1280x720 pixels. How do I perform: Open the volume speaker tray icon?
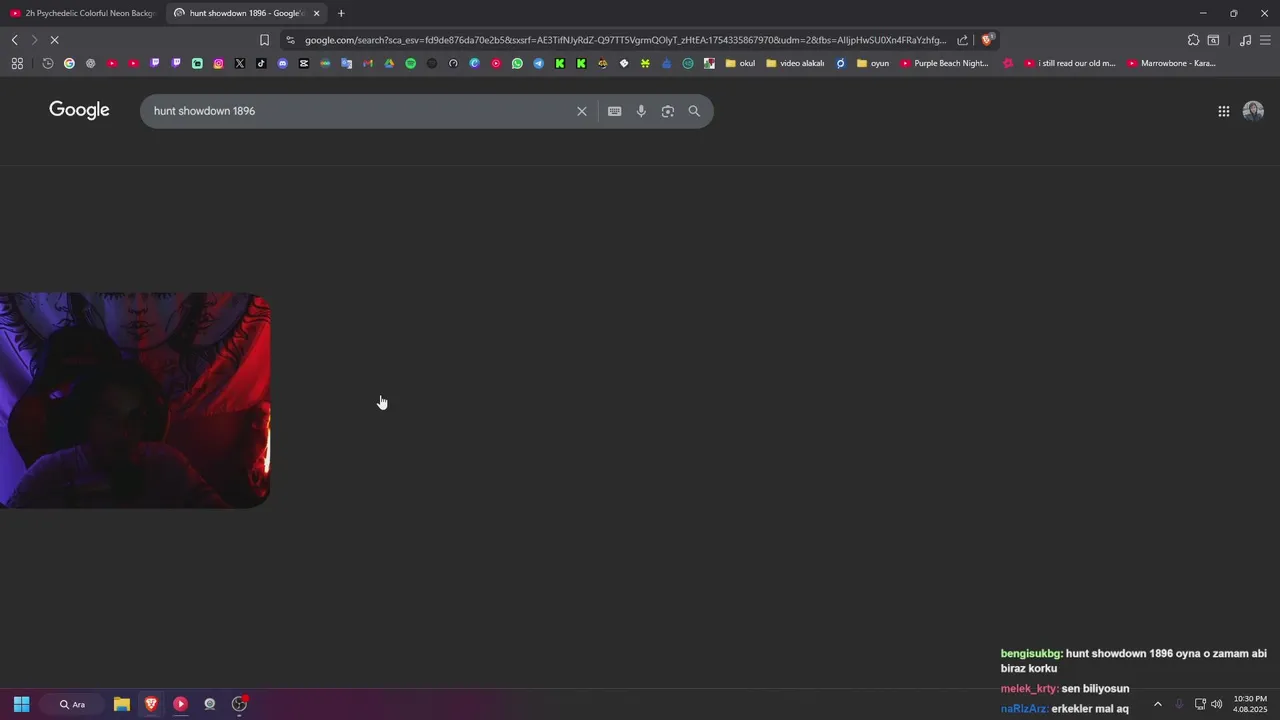pos(1217,704)
